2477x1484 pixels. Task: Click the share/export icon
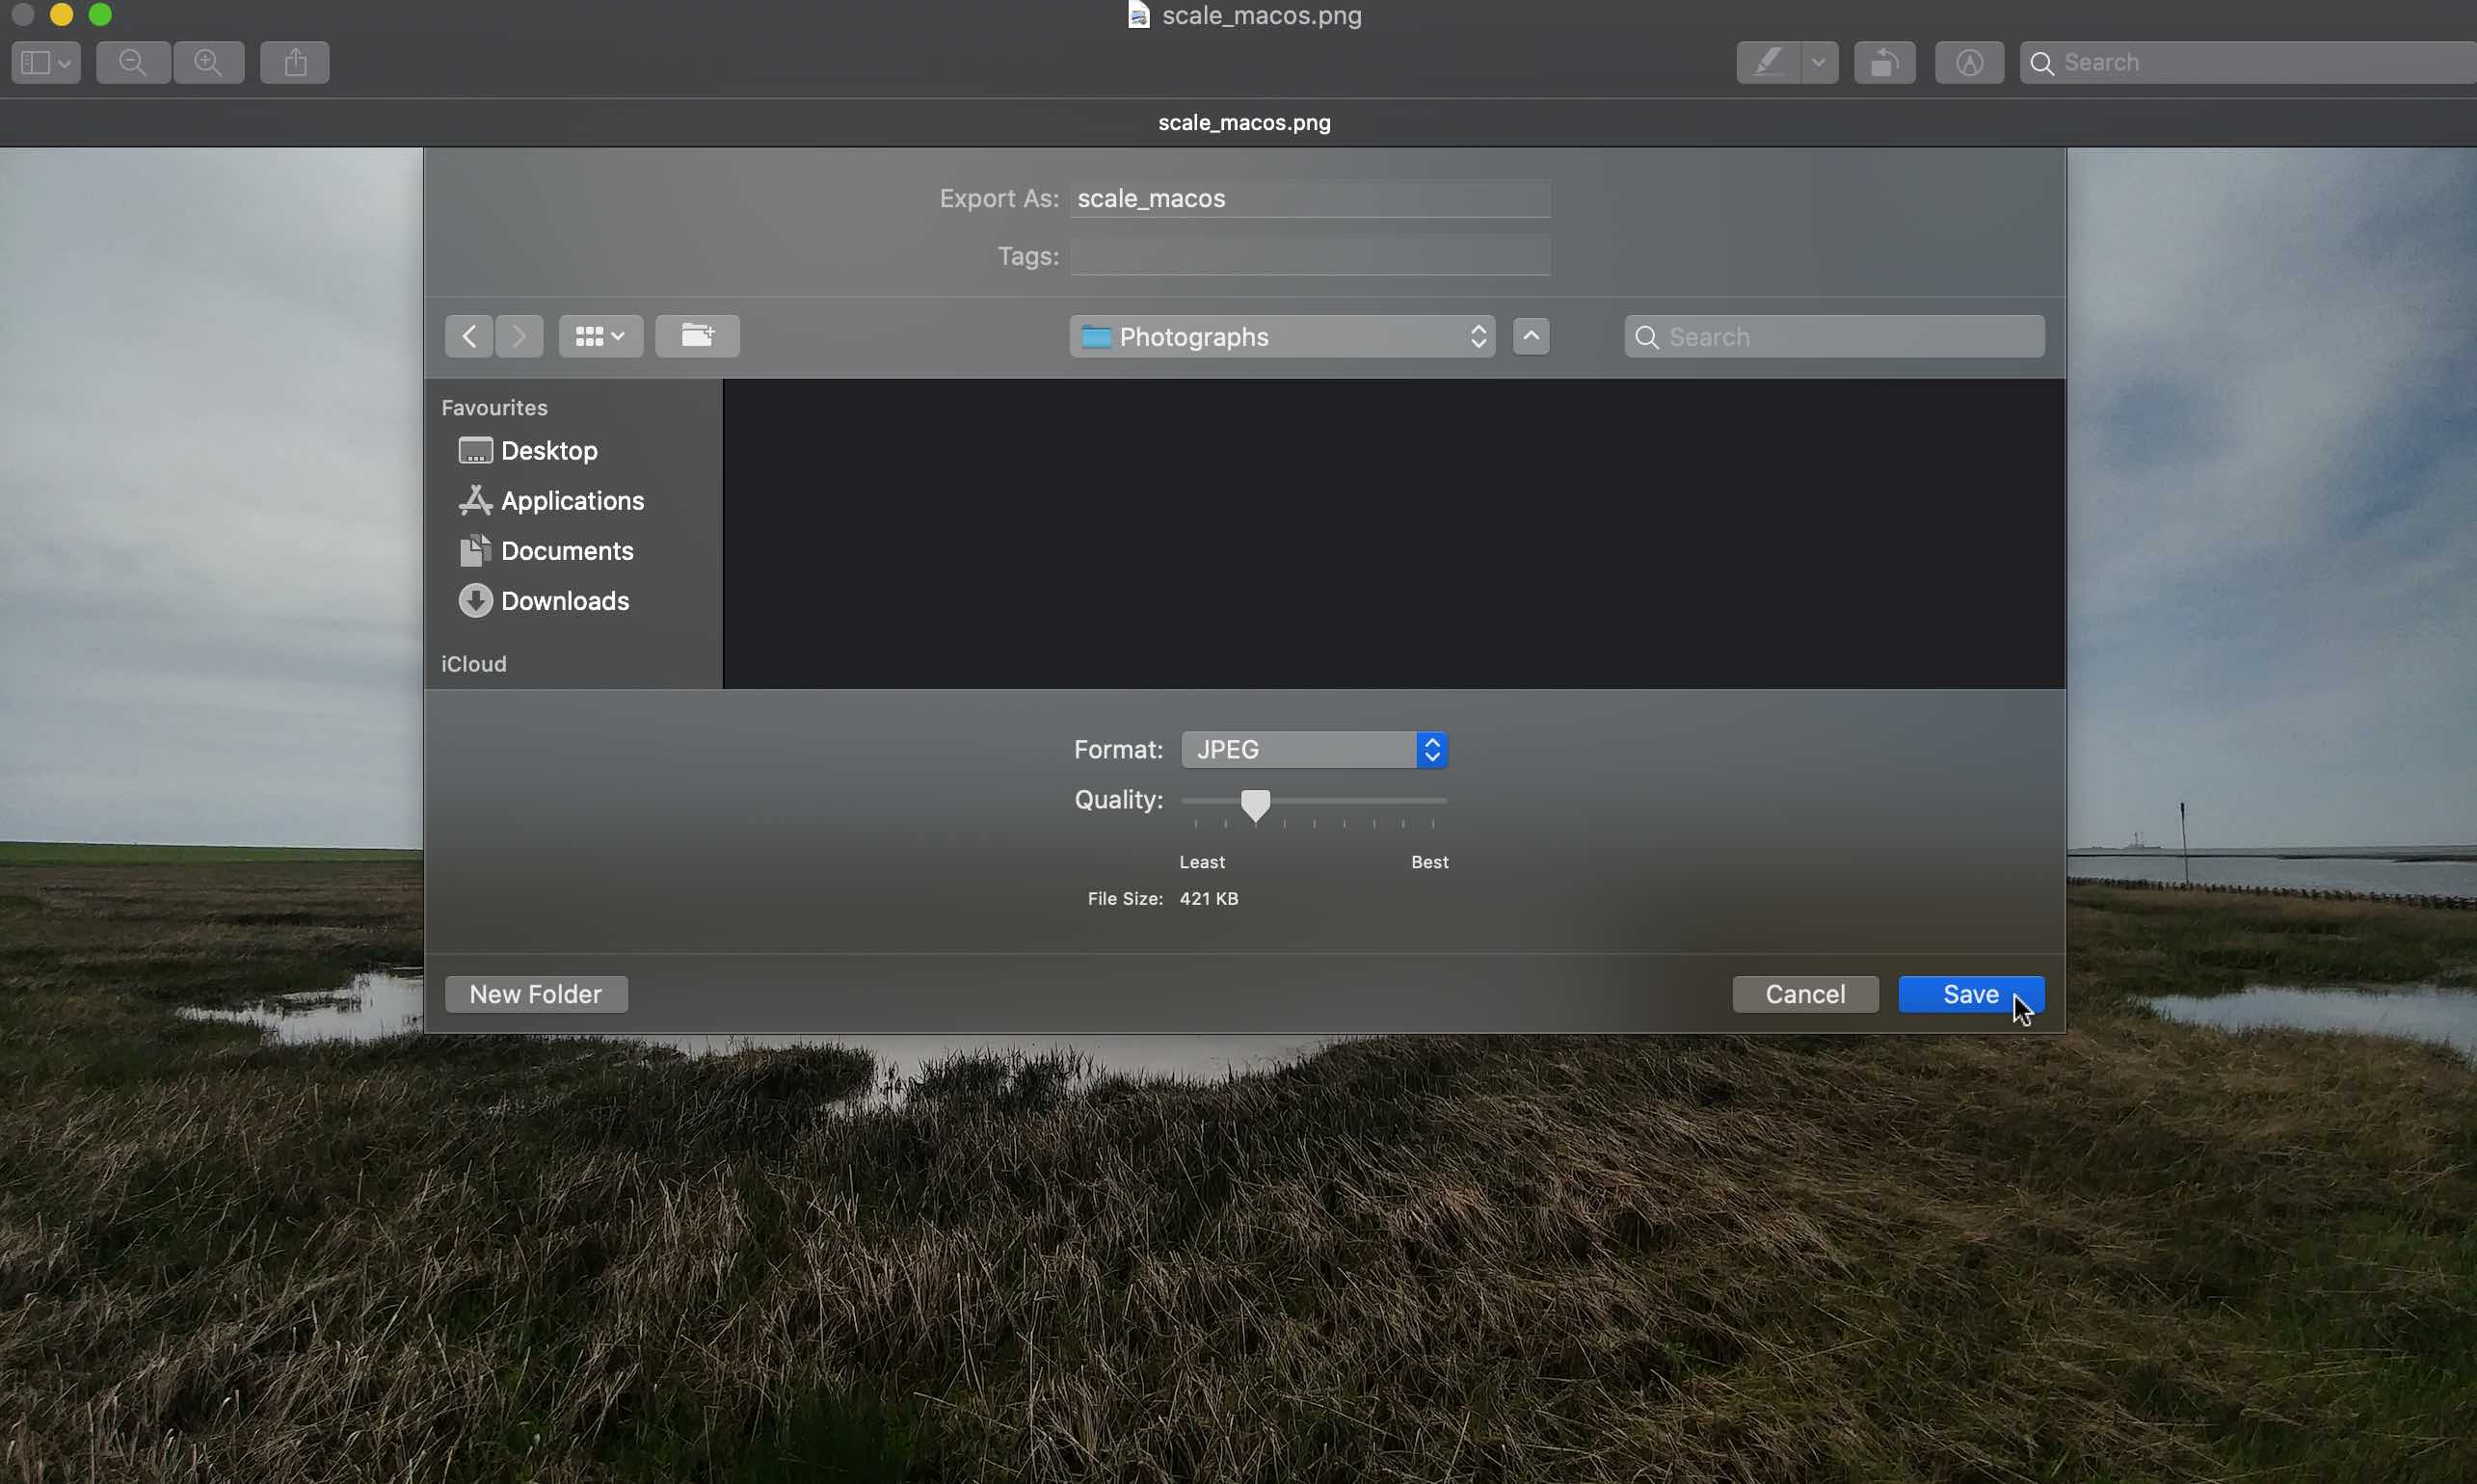click(x=295, y=62)
